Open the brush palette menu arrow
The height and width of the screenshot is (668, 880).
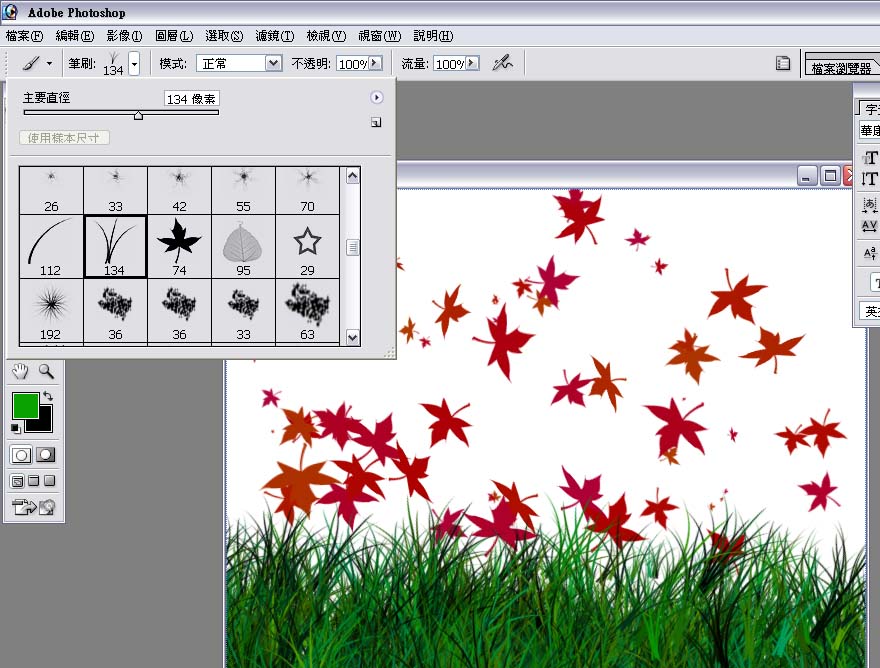[x=377, y=98]
